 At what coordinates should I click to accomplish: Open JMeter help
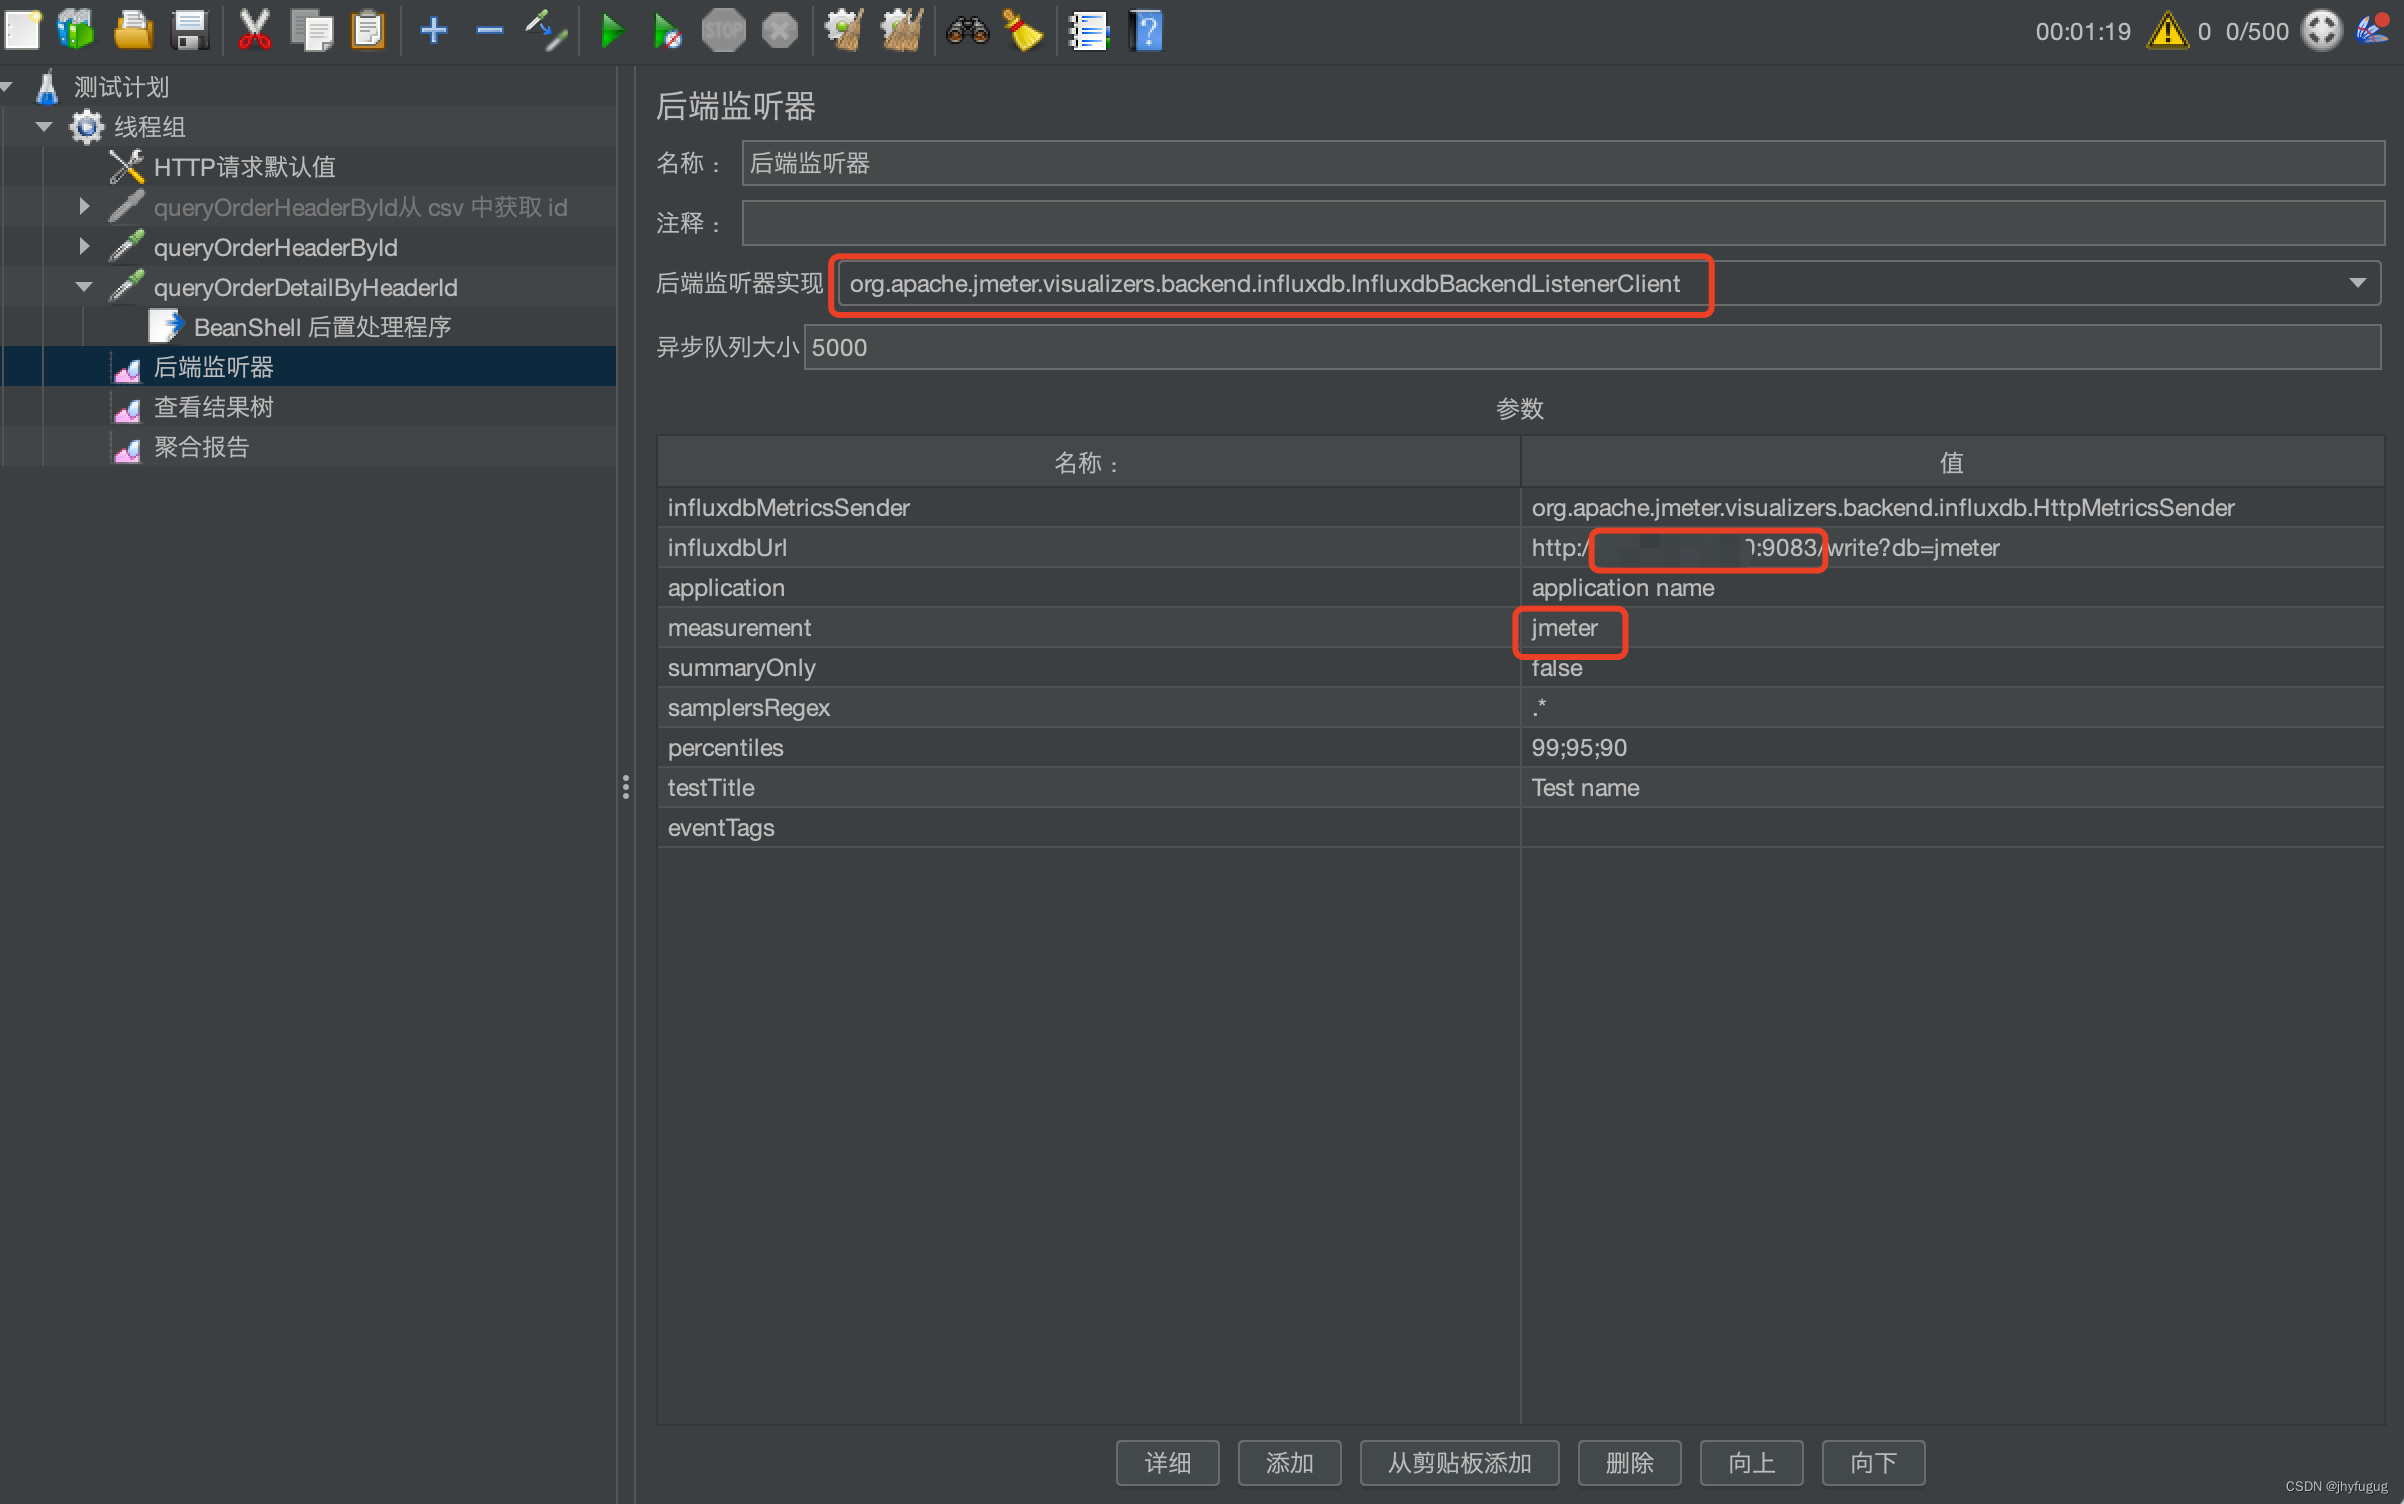click(x=1146, y=30)
